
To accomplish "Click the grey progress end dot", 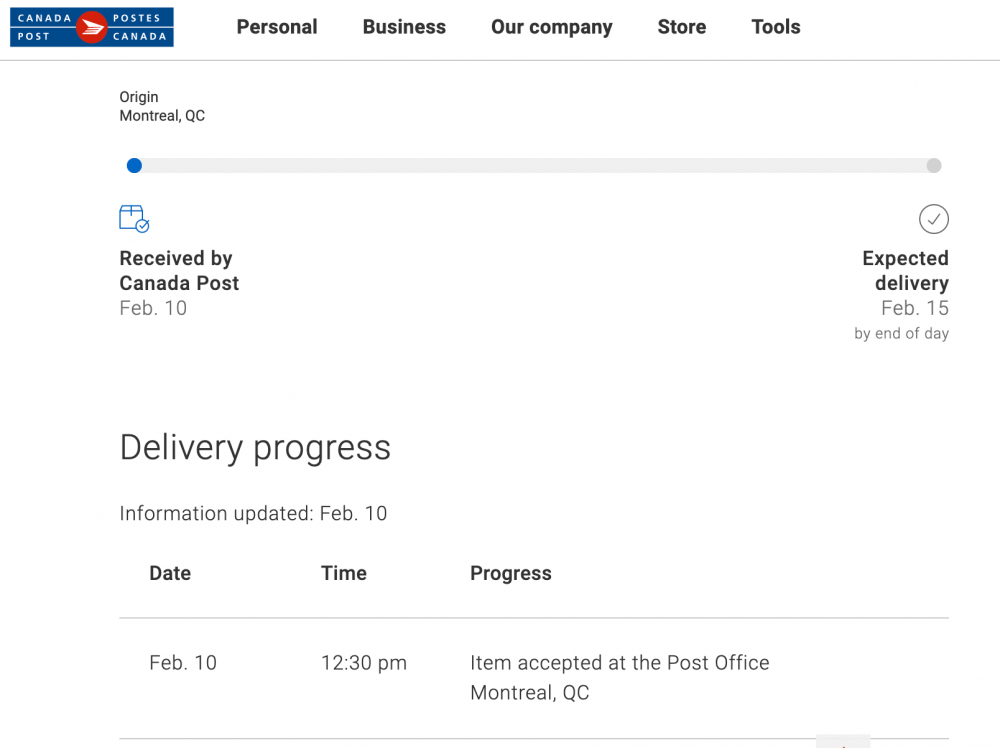I will [x=934, y=166].
